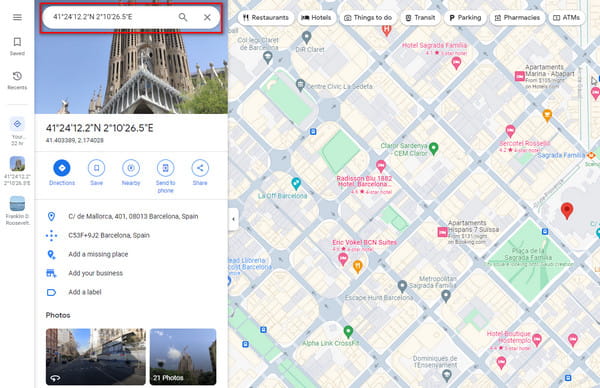Clear the search box with X

click(207, 17)
